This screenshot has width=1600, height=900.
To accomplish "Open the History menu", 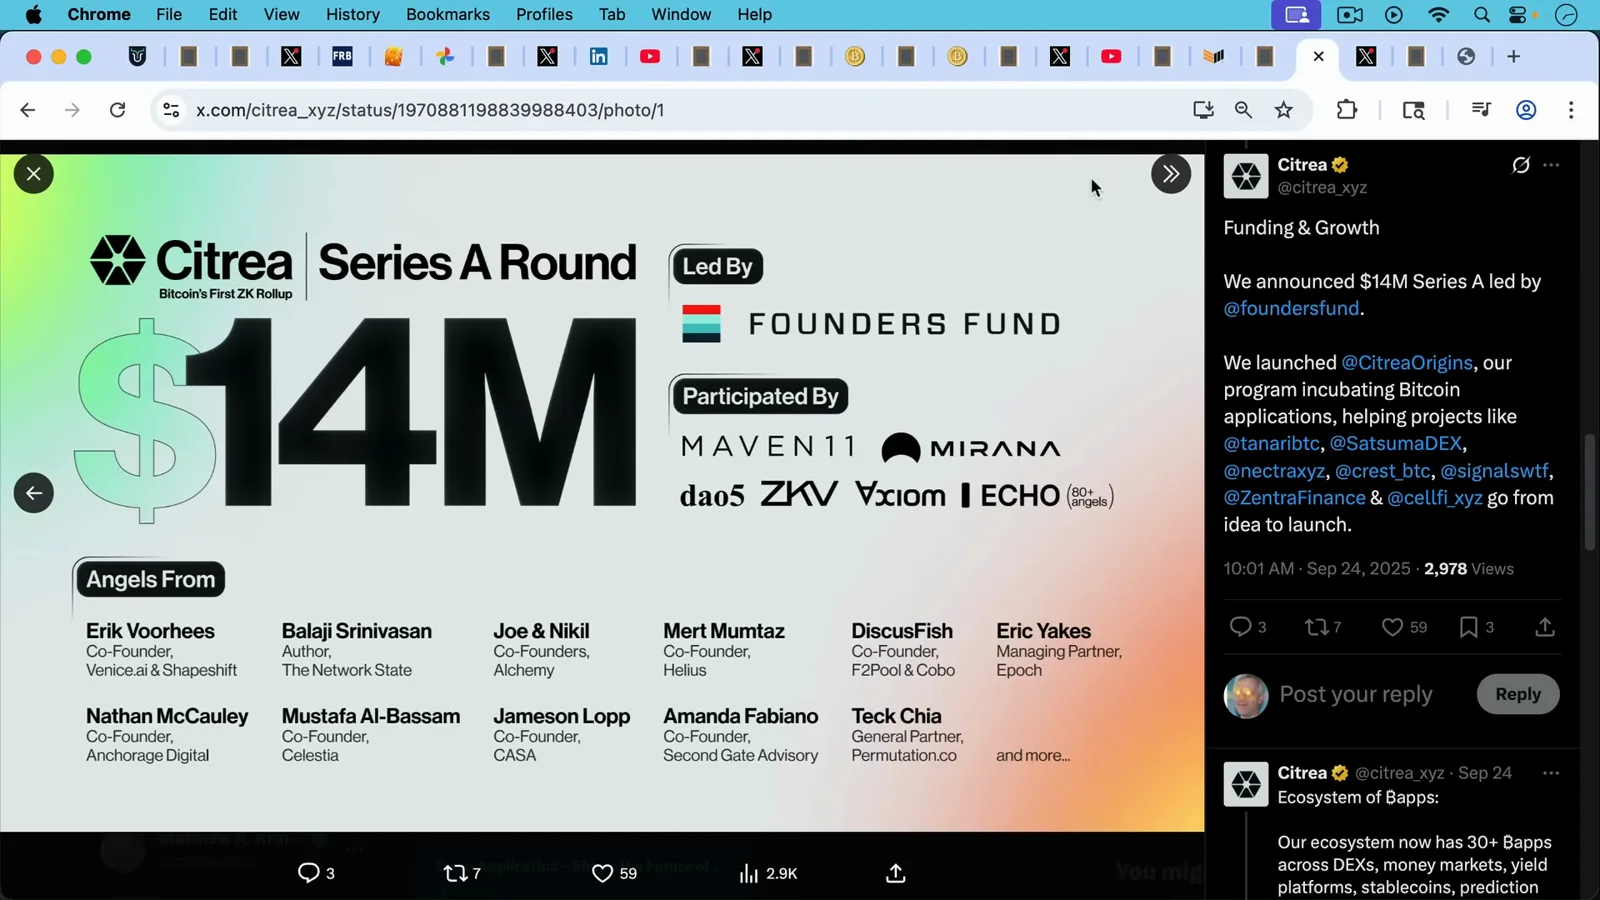I will click(353, 14).
